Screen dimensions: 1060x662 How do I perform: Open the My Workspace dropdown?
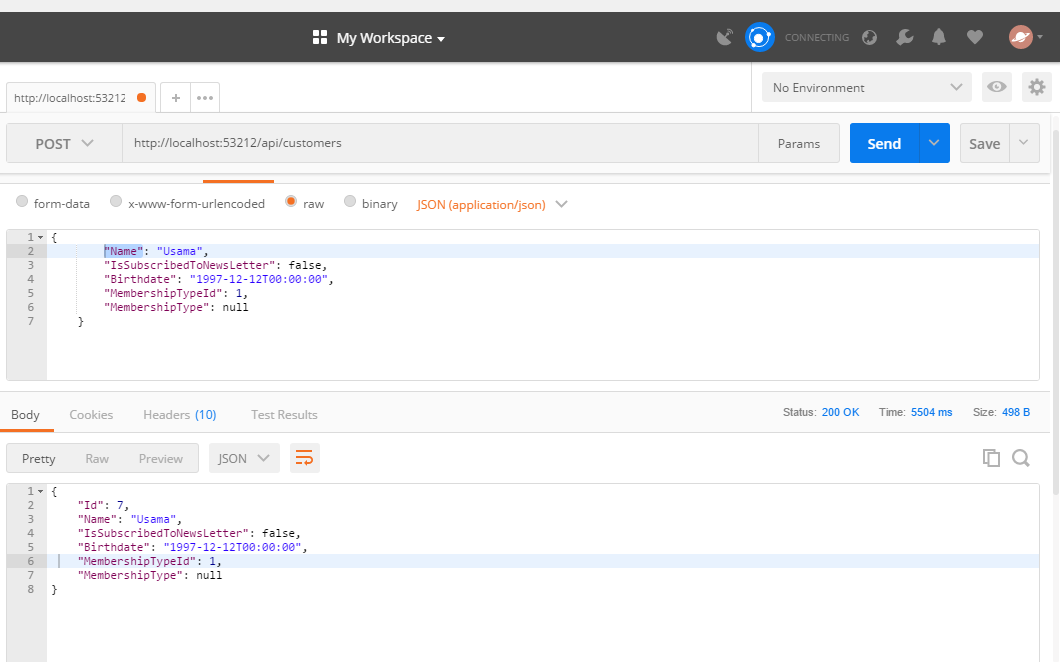click(391, 38)
